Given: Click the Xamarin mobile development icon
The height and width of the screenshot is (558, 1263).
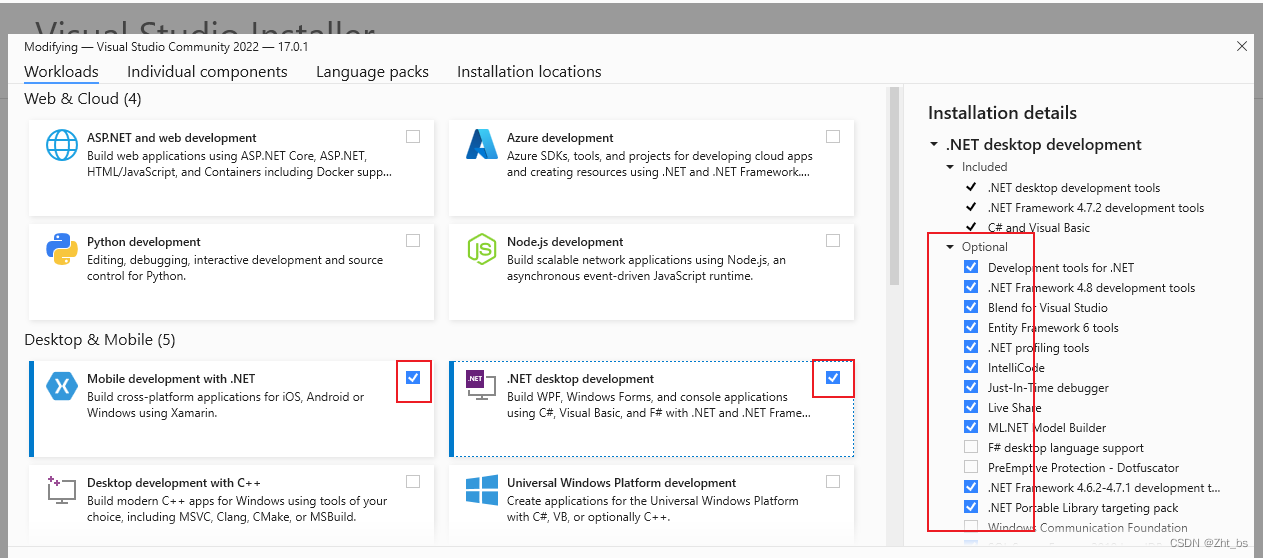Looking at the screenshot, I should pyautogui.click(x=62, y=387).
